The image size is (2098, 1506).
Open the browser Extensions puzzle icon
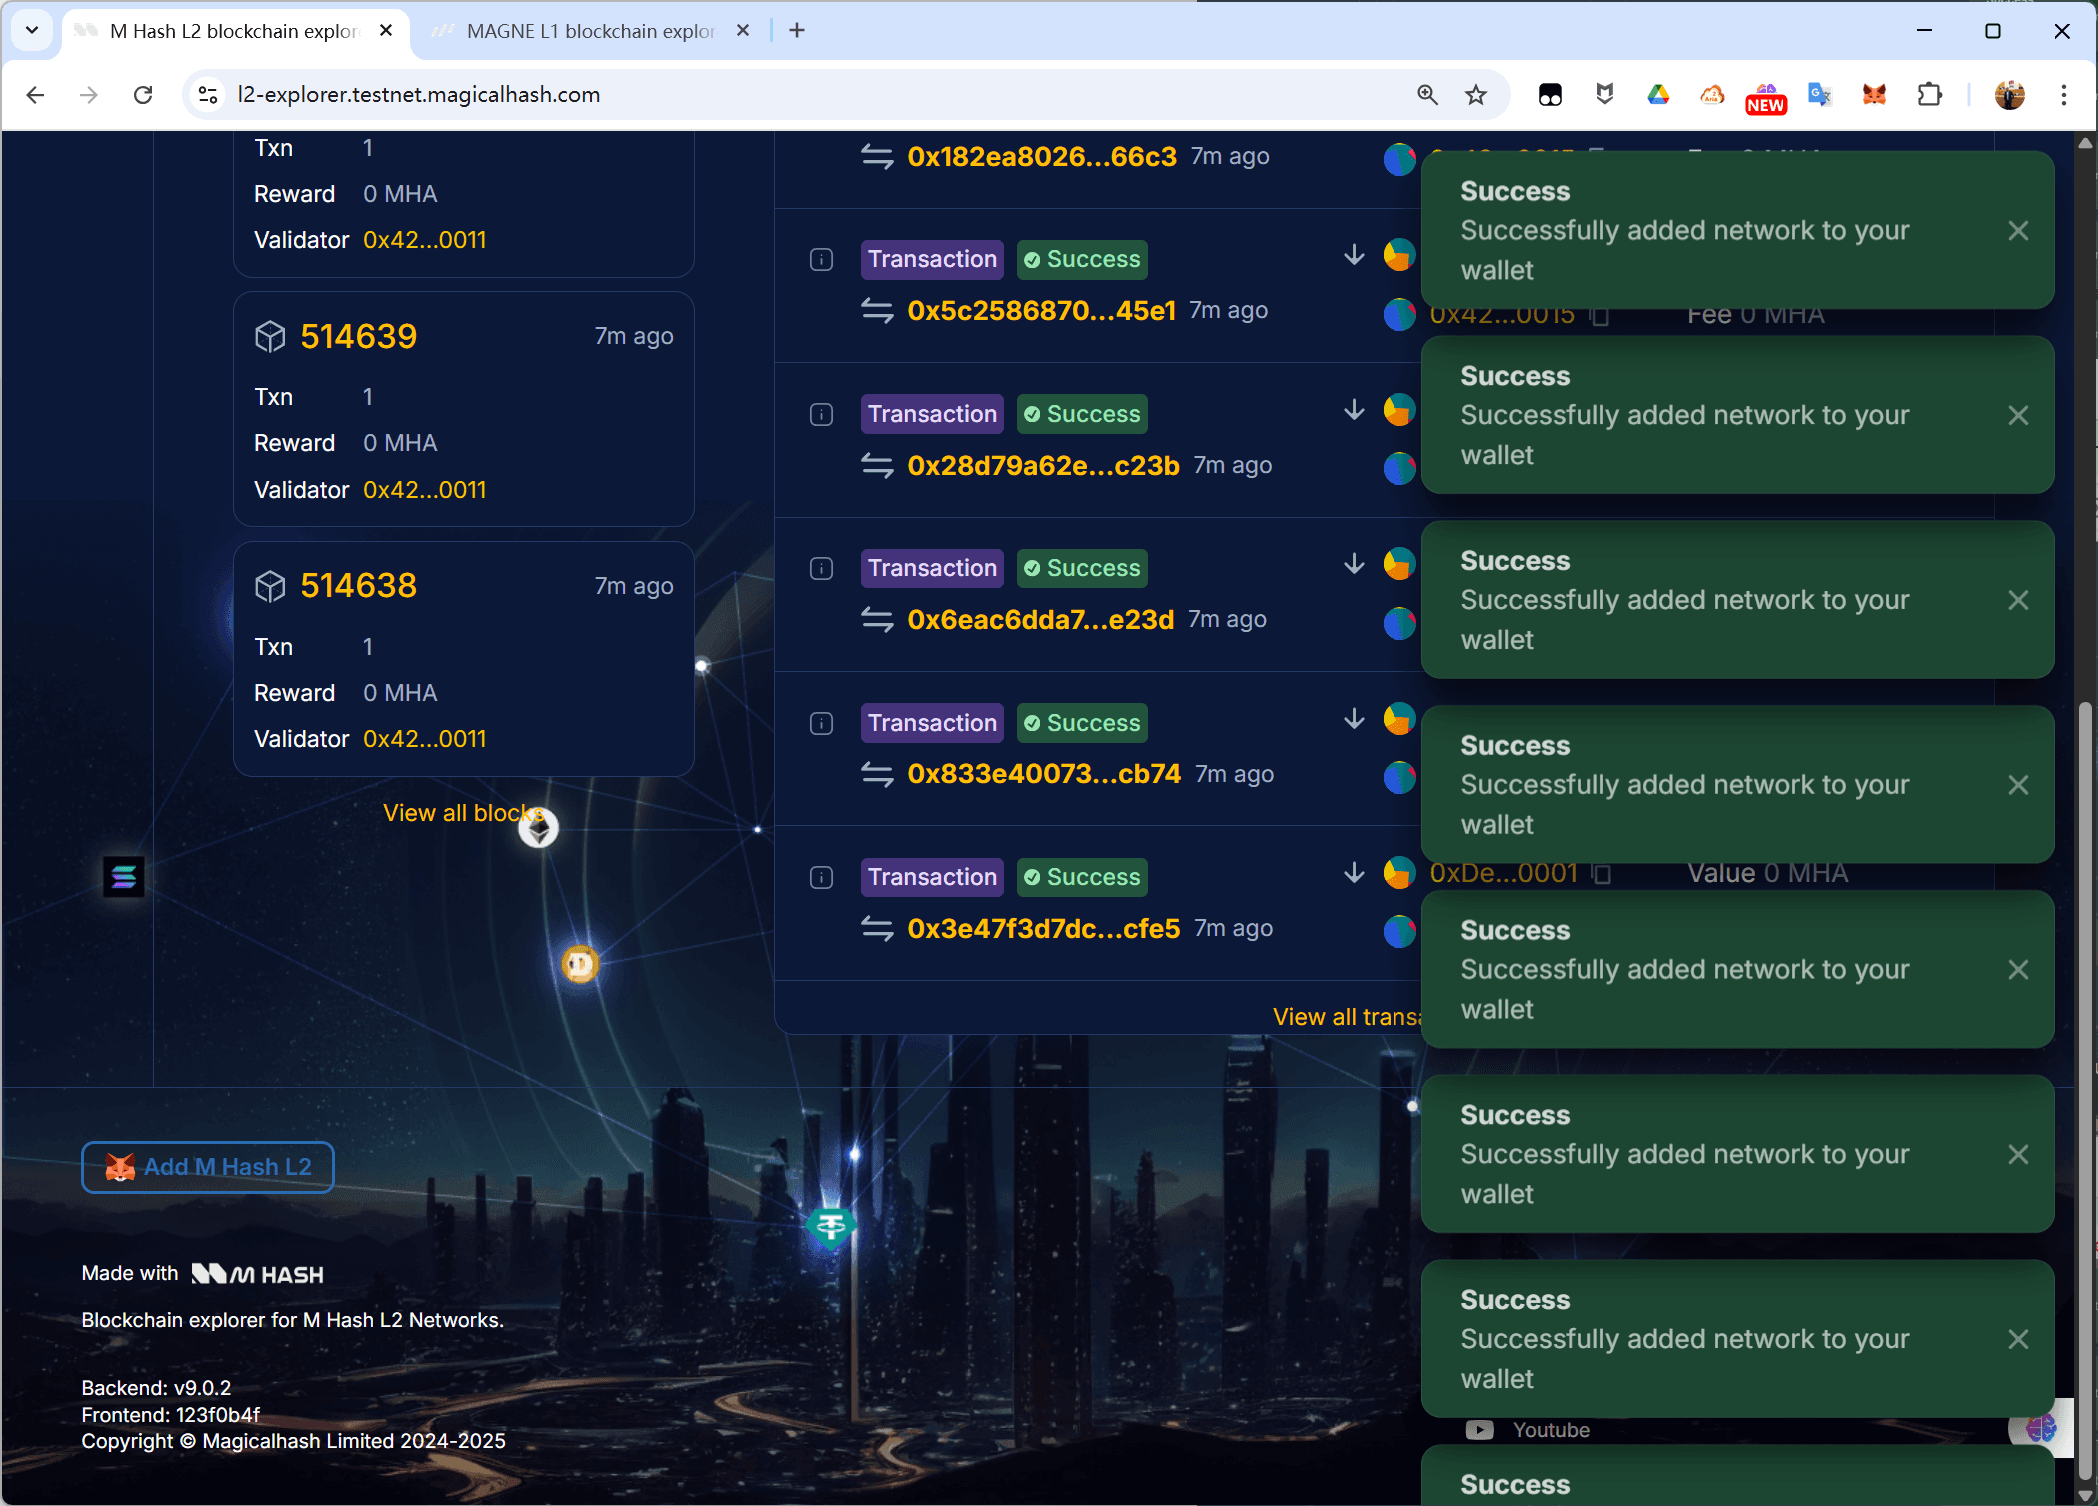click(x=1929, y=94)
